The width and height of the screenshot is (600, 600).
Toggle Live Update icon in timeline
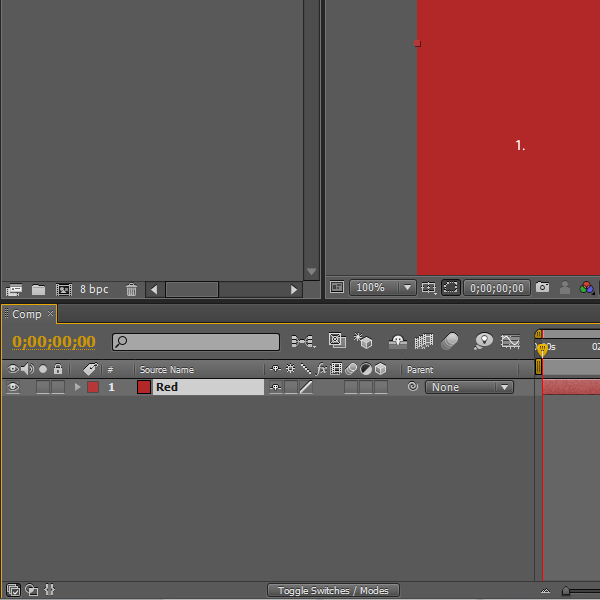click(x=337, y=341)
